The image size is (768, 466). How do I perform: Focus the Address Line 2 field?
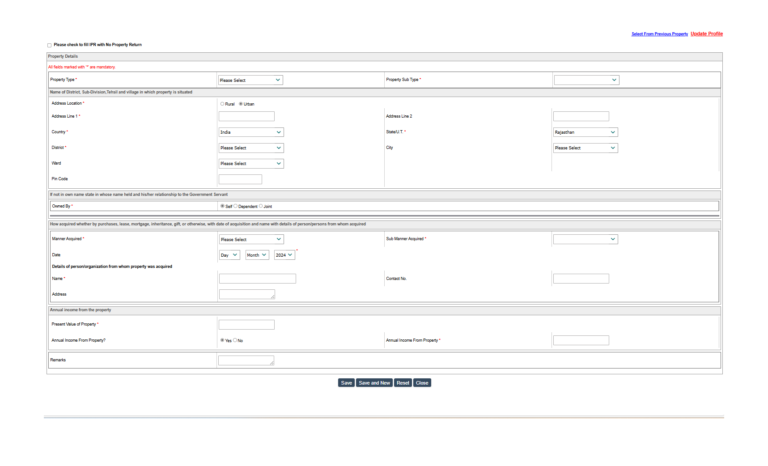581,116
